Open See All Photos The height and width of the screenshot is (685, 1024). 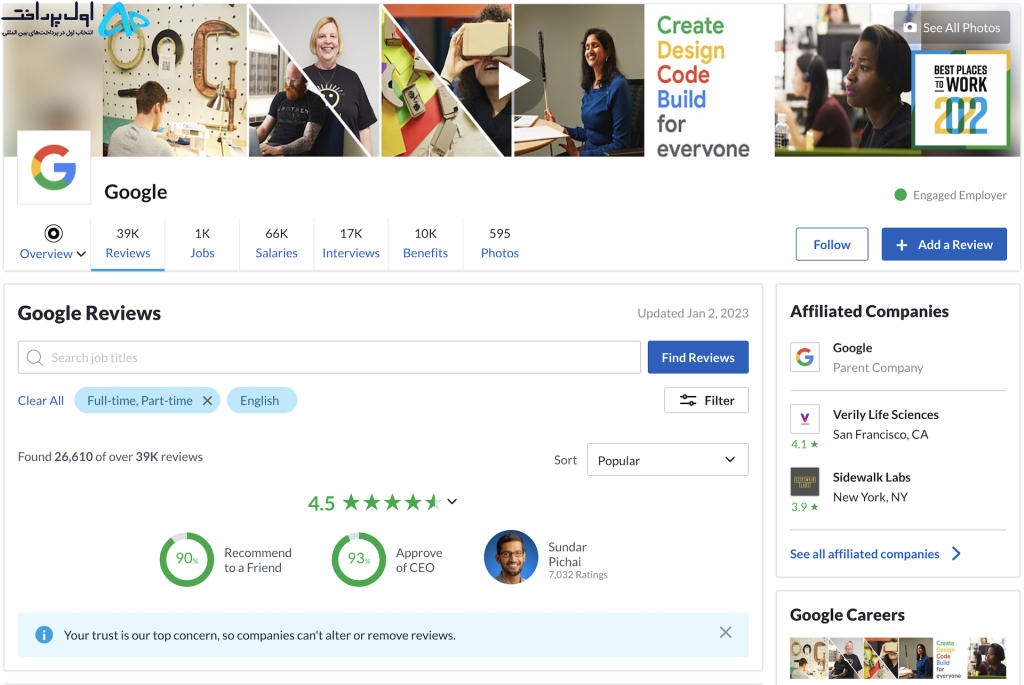coord(952,27)
